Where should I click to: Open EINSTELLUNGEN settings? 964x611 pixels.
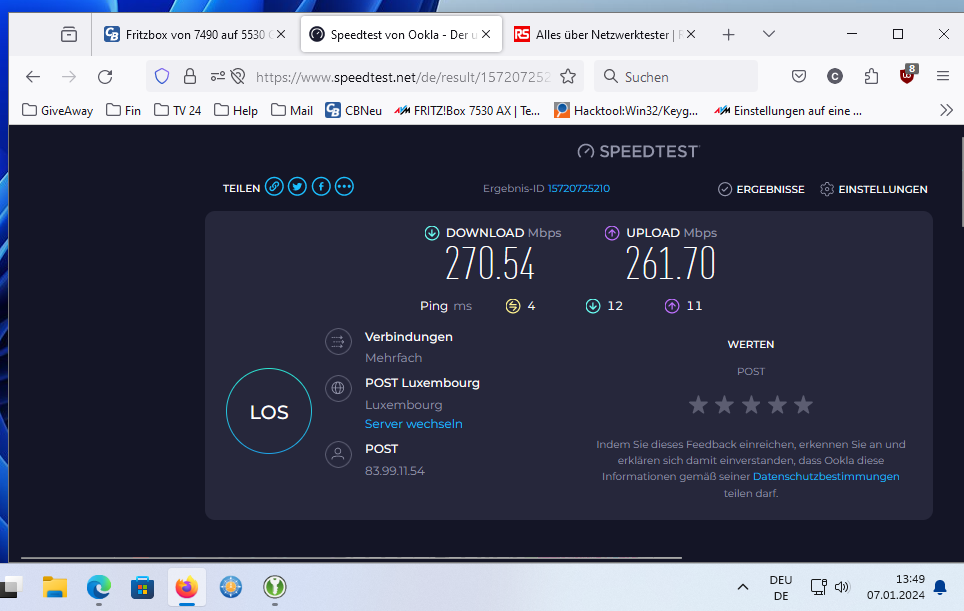(x=874, y=189)
